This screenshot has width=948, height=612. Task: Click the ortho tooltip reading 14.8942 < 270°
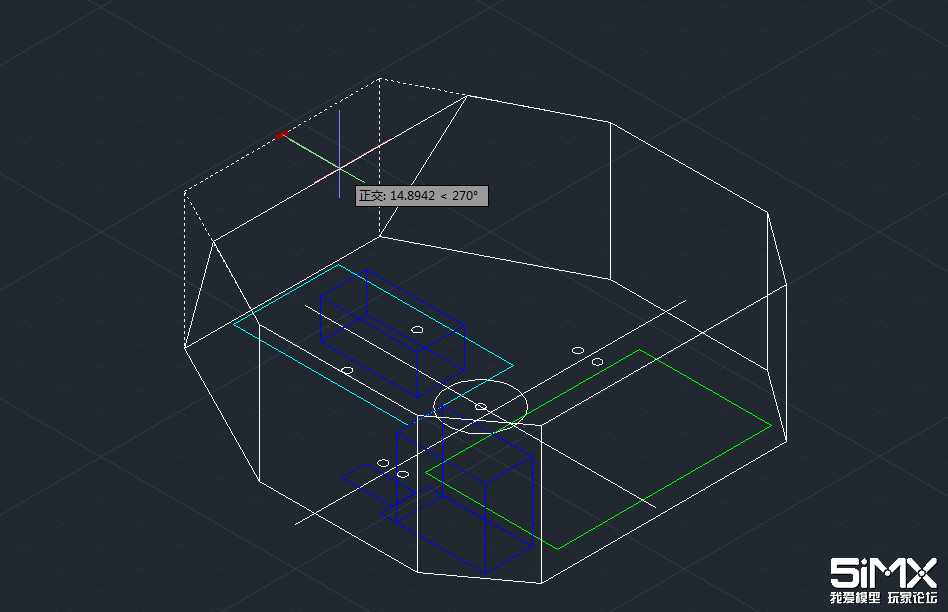tap(421, 195)
